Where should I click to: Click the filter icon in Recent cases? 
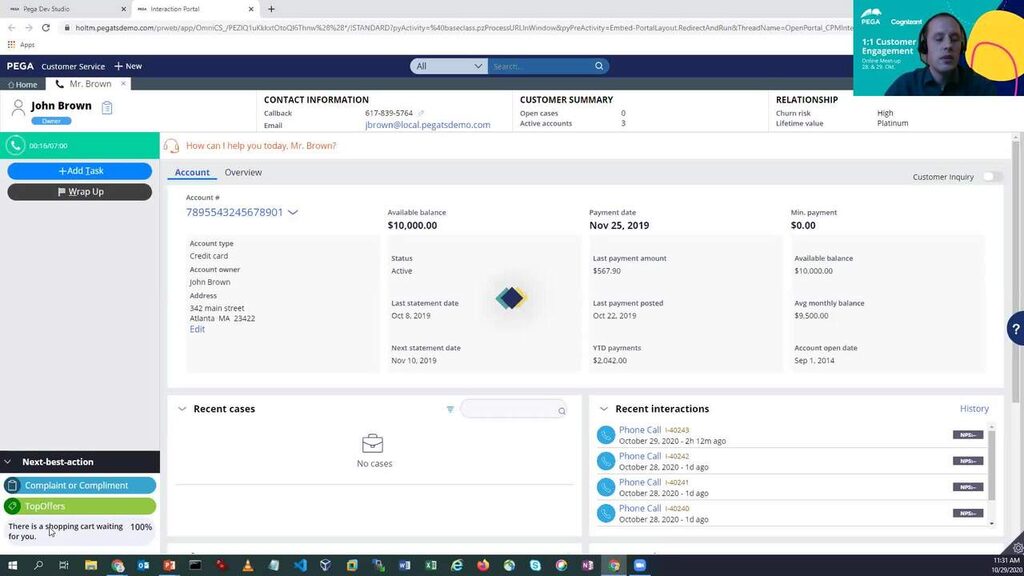[450, 409]
